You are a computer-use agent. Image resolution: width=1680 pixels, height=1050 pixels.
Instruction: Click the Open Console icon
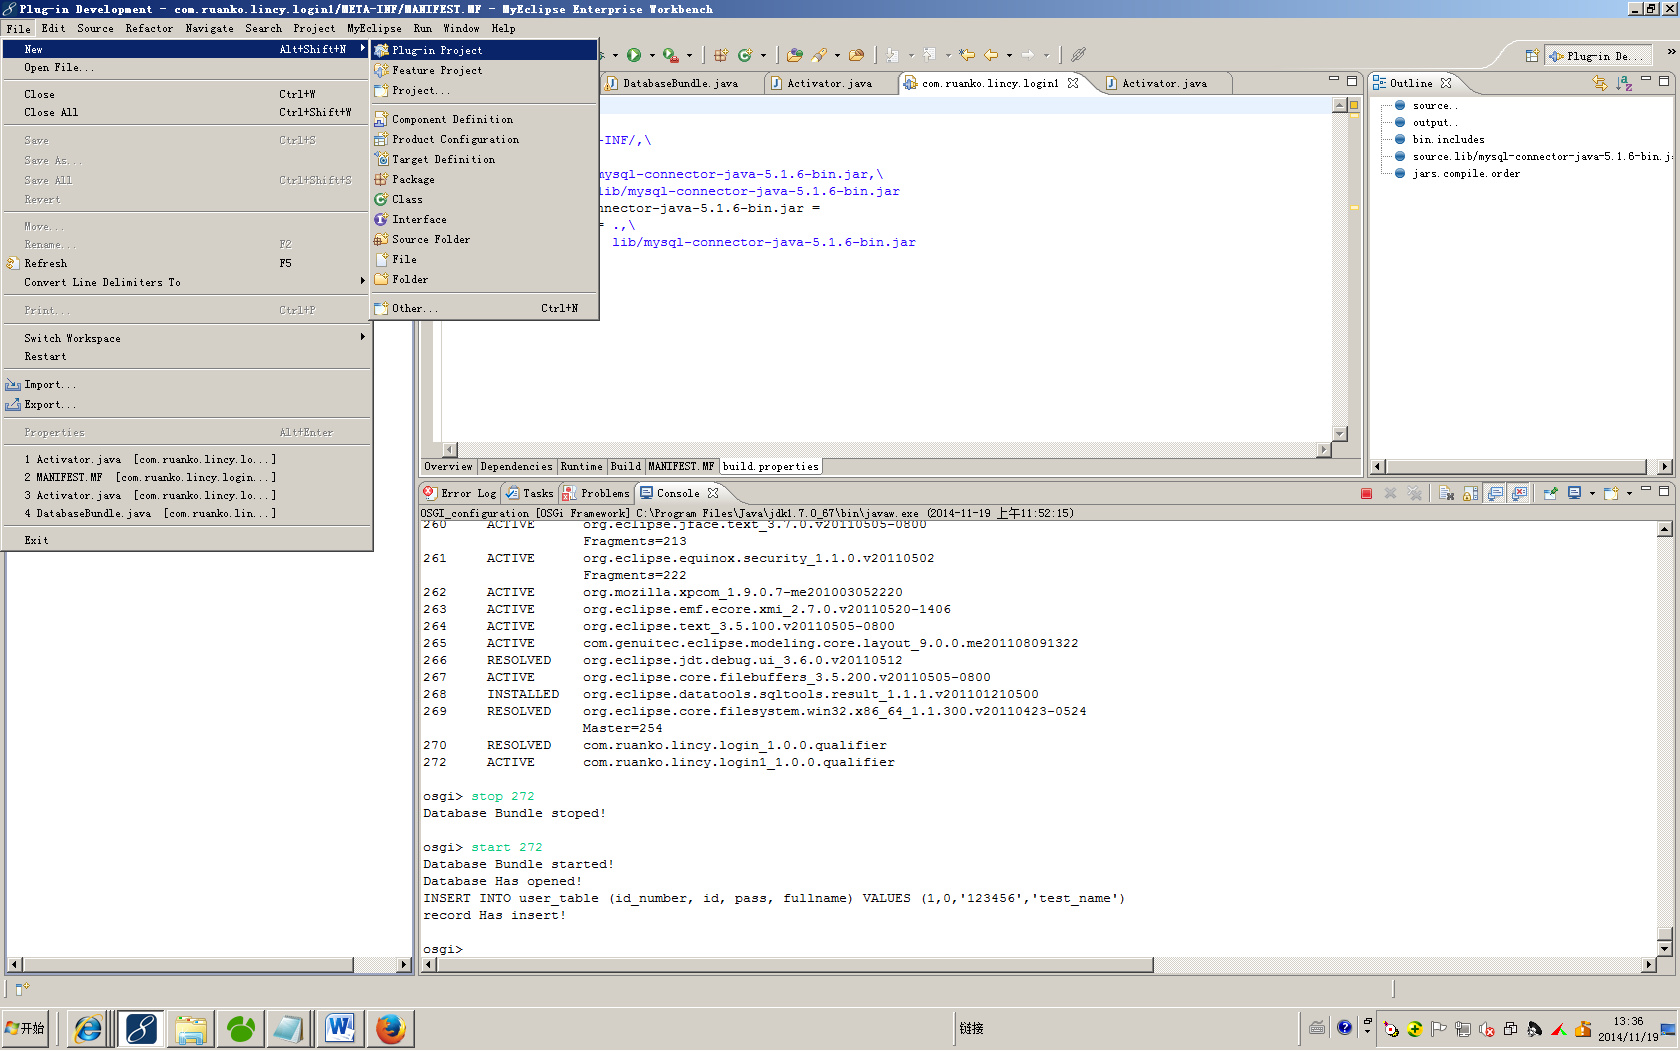(x=1611, y=493)
